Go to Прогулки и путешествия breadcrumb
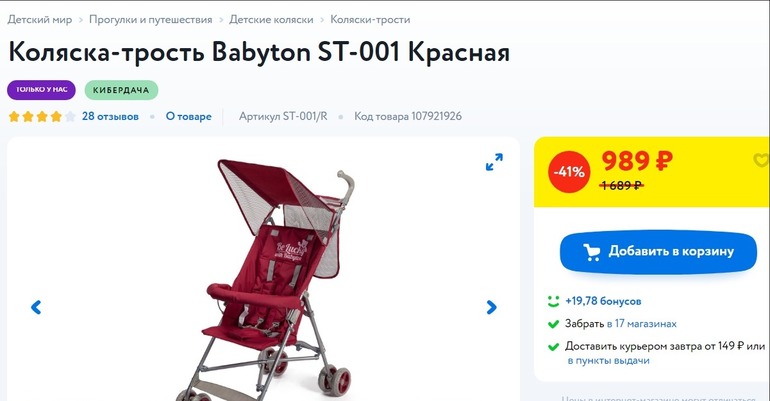Screen dimensions: 770x401 (x=150, y=20)
